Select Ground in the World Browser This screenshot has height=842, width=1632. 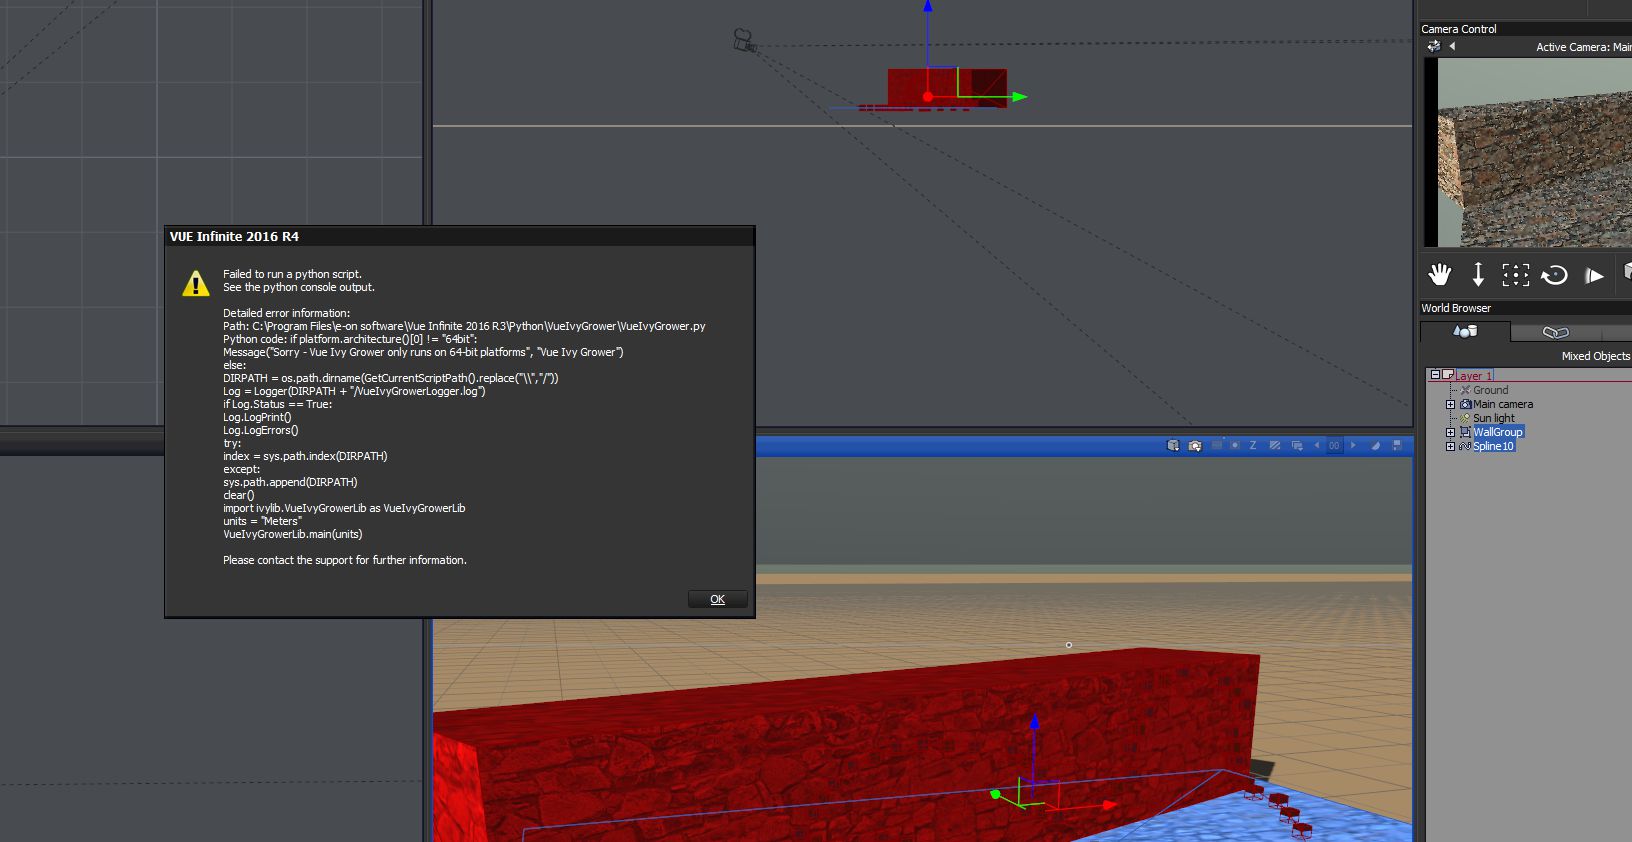(x=1490, y=390)
